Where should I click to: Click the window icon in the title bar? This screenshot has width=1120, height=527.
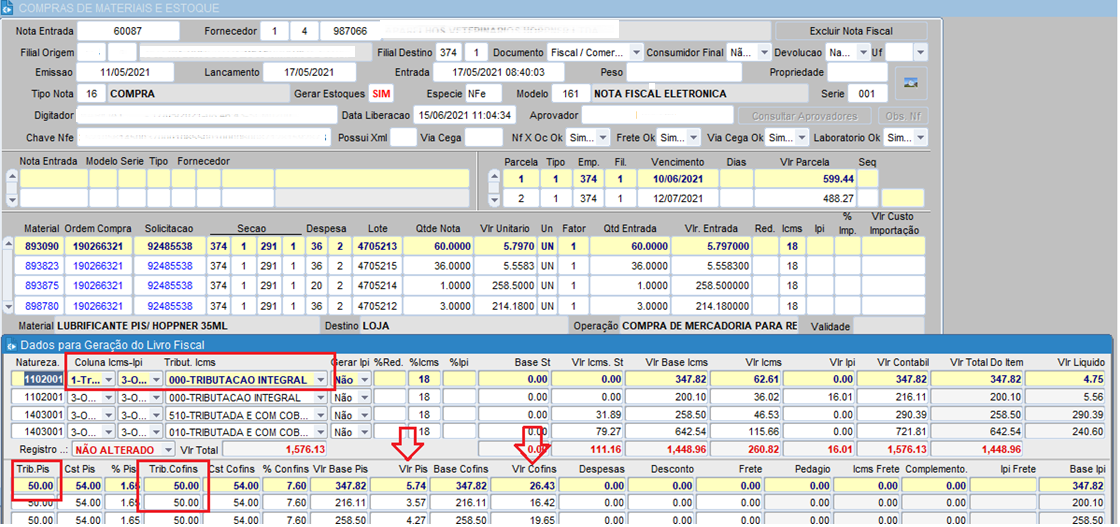point(6,9)
